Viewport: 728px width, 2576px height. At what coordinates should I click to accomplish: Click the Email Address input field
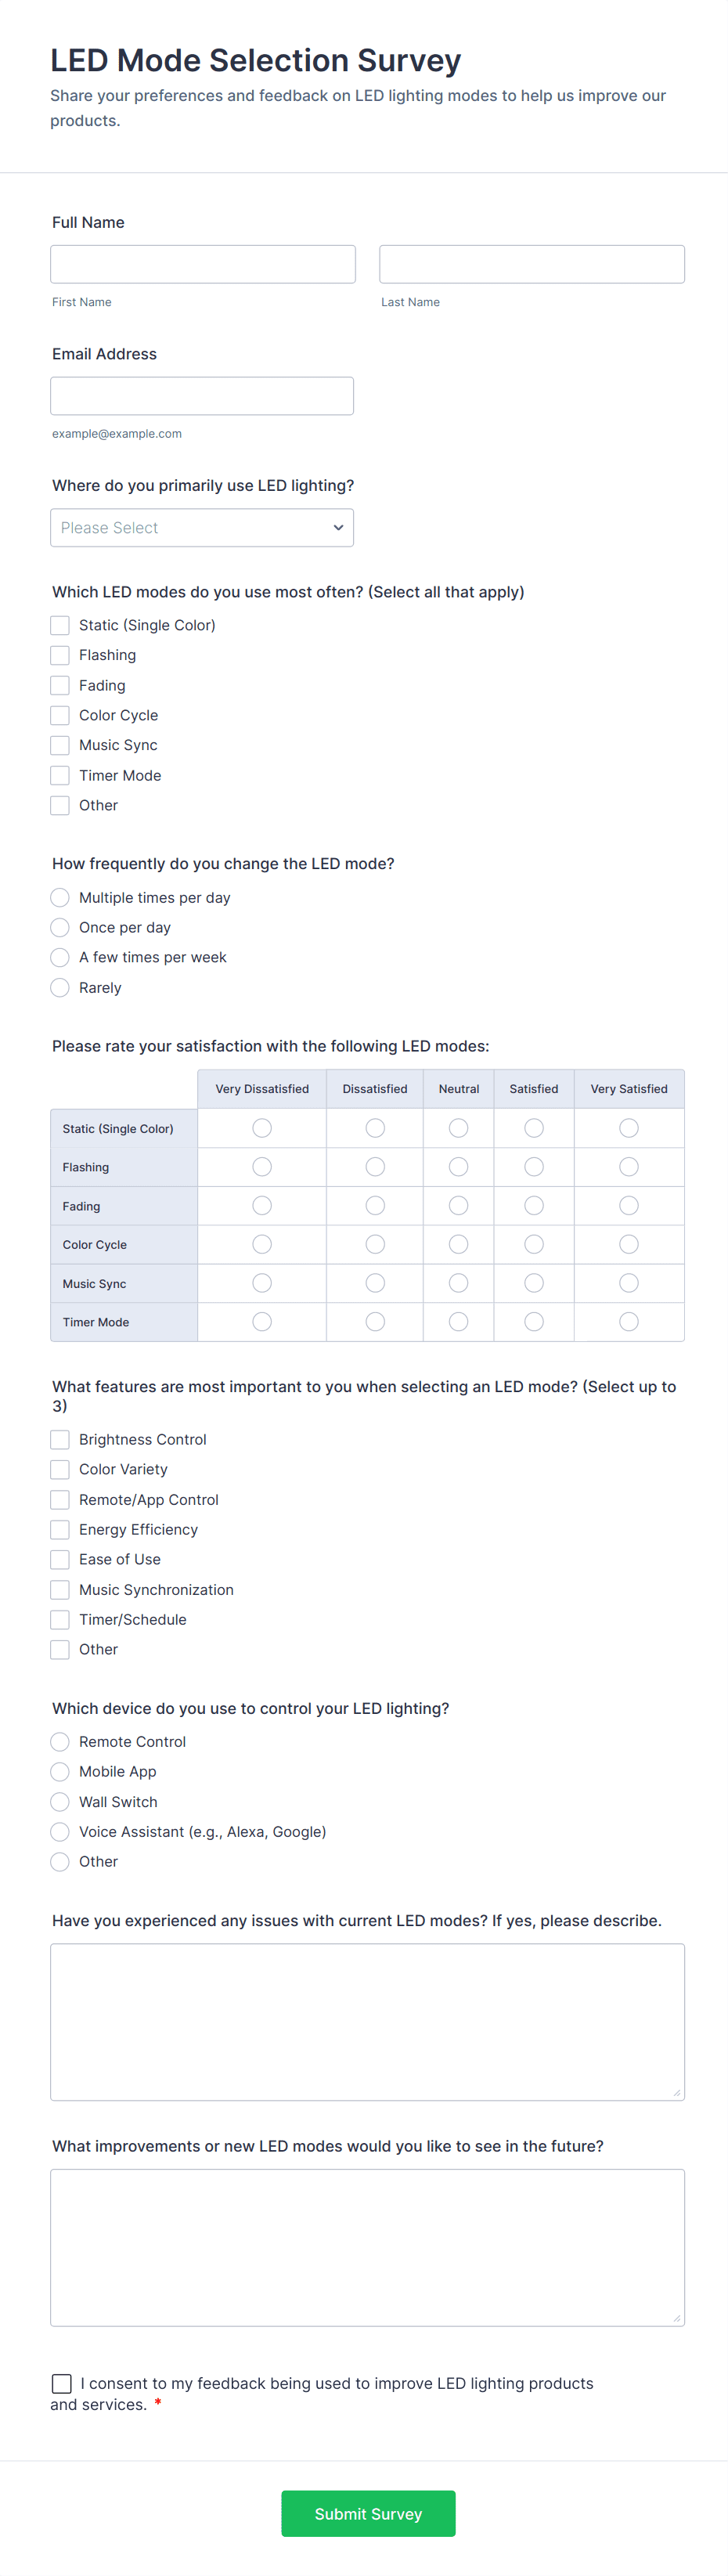click(x=201, y=395)
